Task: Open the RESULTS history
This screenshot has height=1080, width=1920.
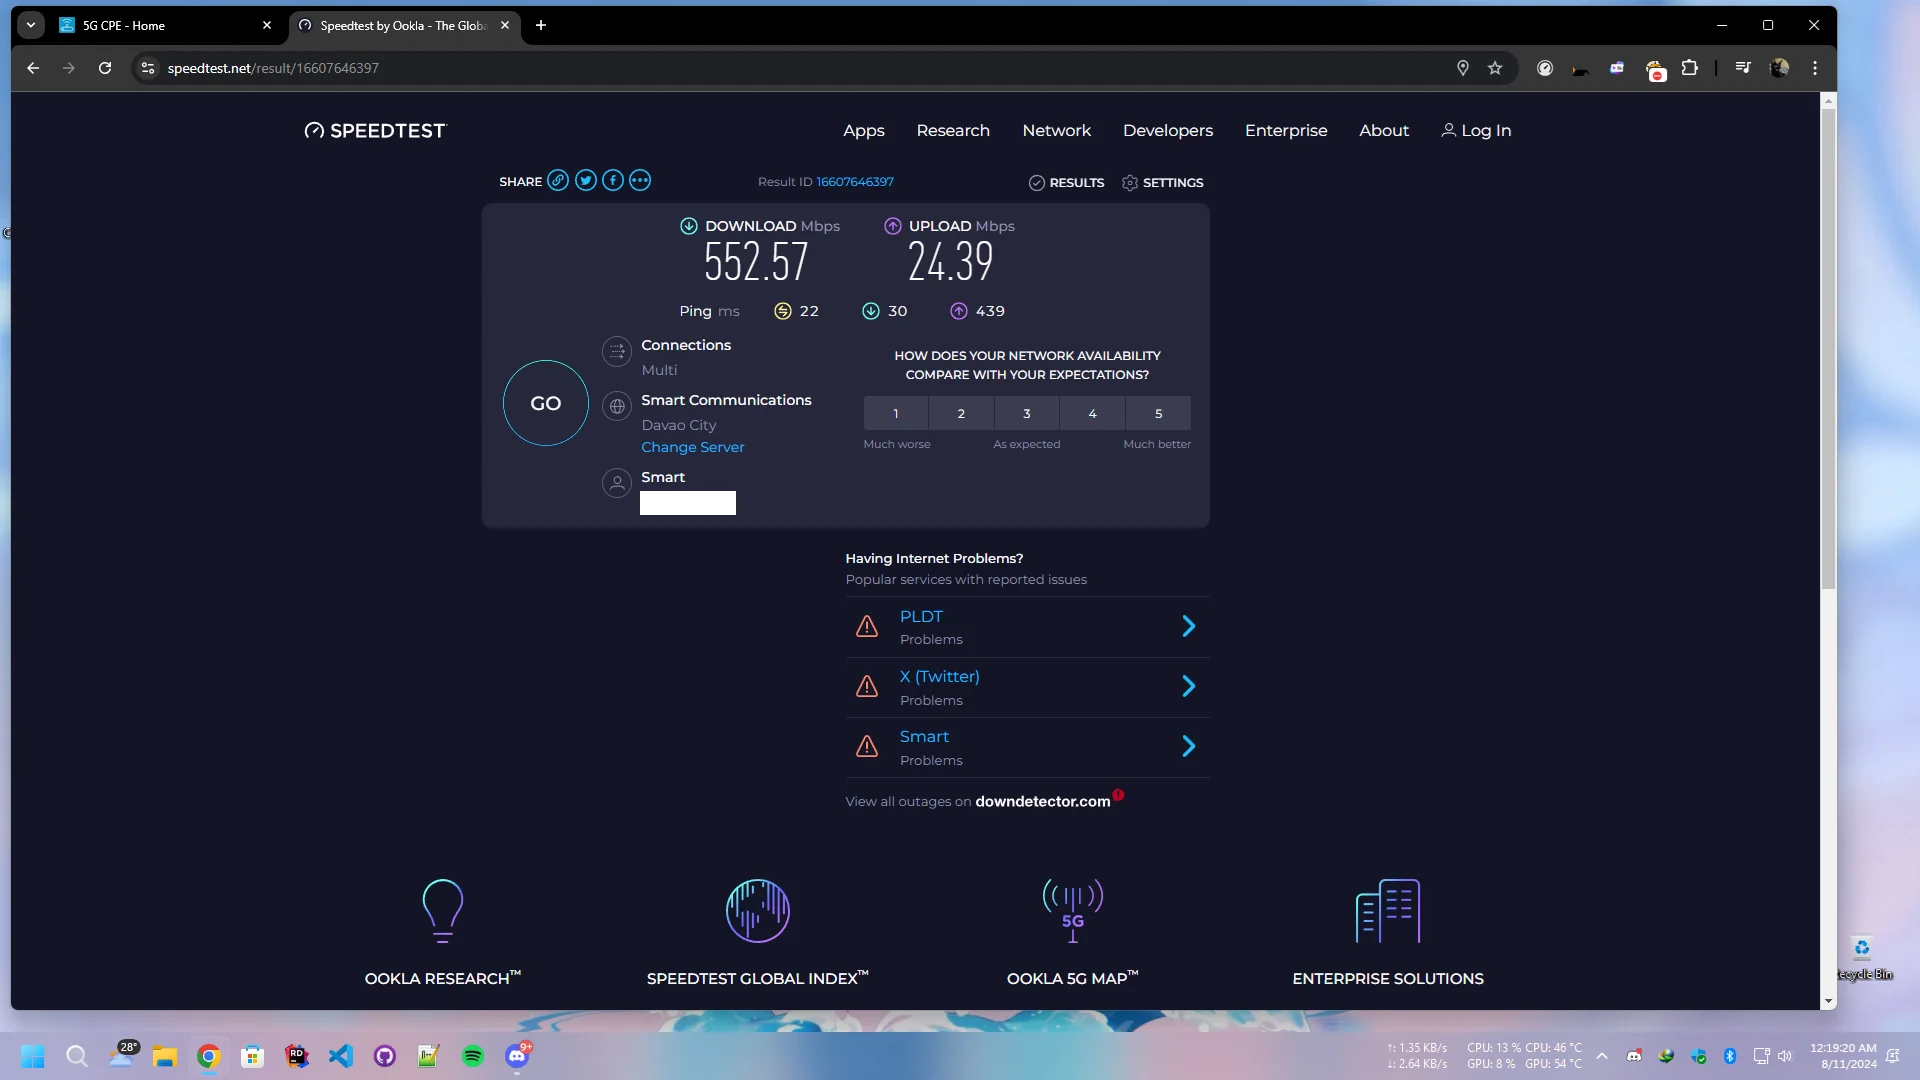Action: (1067, 182)
